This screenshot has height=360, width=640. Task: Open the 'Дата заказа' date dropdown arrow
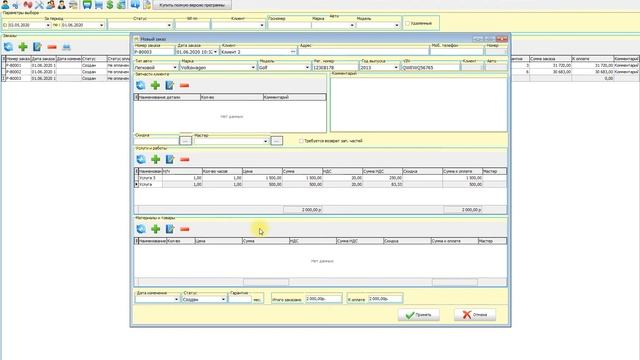216,52
